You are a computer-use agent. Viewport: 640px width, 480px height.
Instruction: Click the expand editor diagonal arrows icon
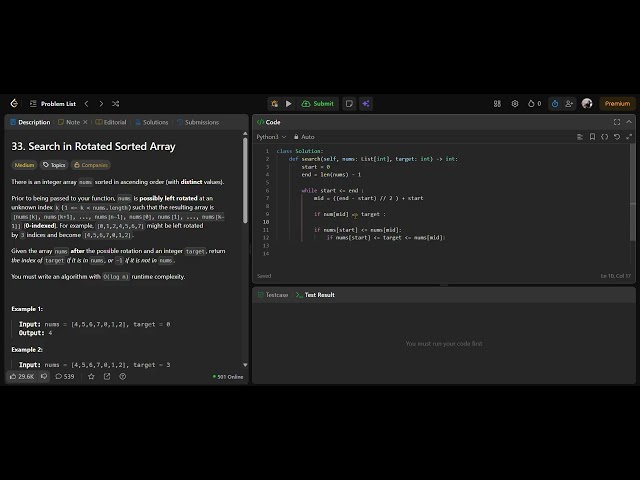click(629, 137)
